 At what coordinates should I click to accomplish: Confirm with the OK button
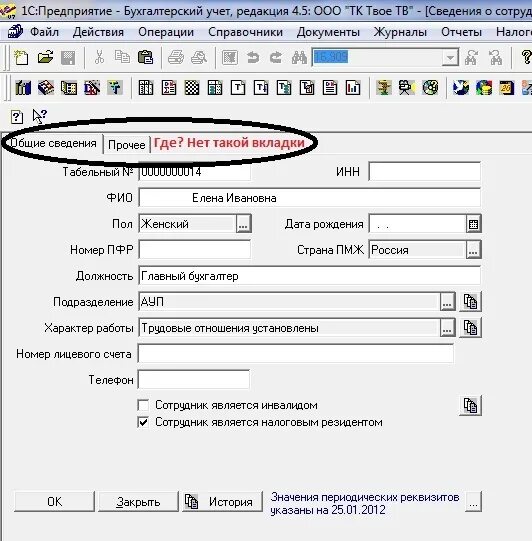(54, 502)
